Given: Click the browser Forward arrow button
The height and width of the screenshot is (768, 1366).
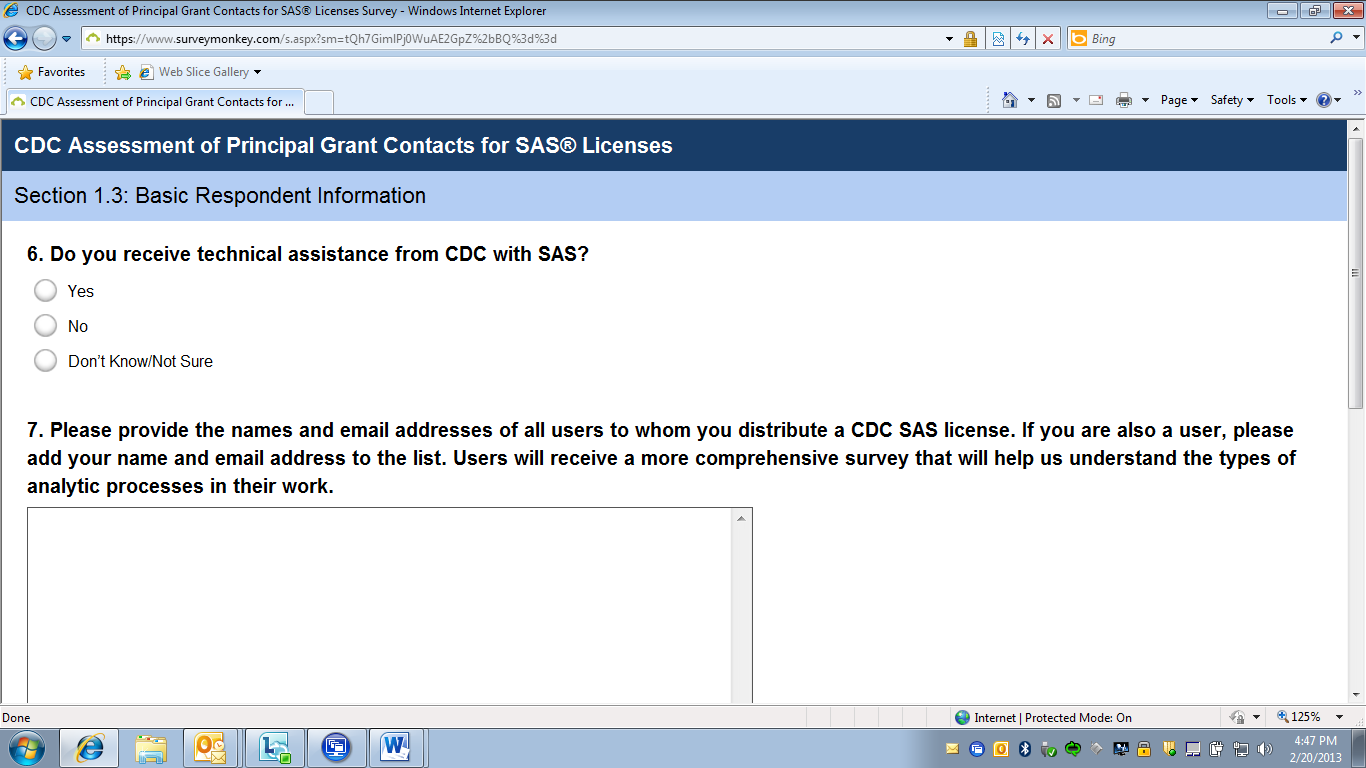Looking at the screenshot, I should pyautogui.click(x=44, y=39).
